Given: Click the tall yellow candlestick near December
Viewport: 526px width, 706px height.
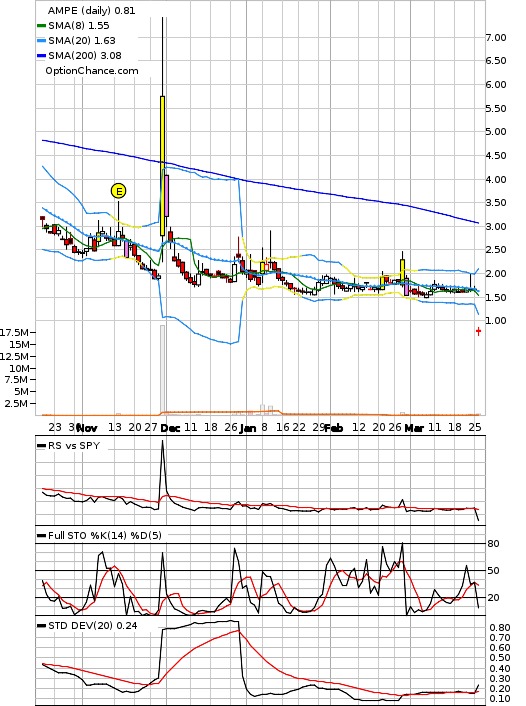Looking at the screenshot, I should tap(162, 166).
